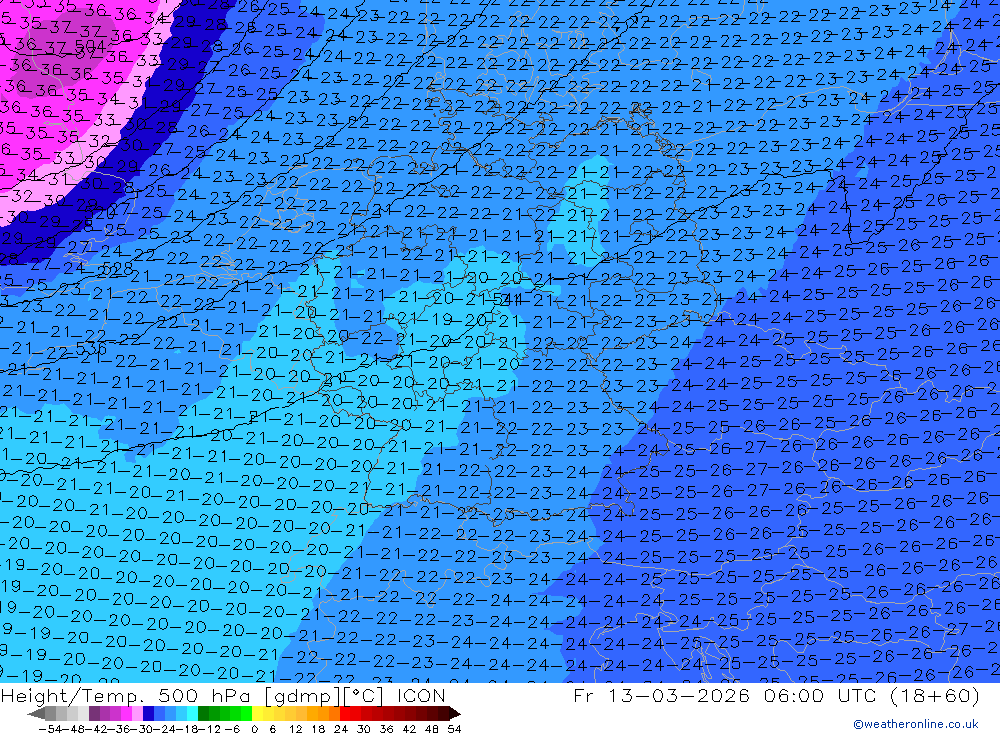Click the -54 legend value
Image resolution: width=1000 pixels, height=733 pixels.
49,729
